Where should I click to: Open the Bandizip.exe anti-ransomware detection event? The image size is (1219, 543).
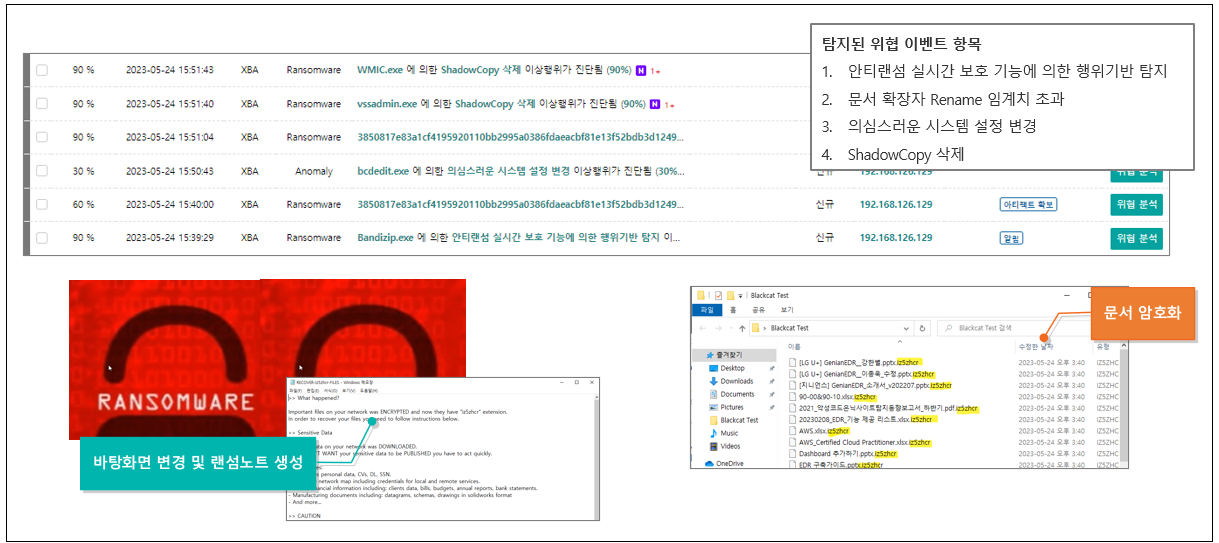519,238
